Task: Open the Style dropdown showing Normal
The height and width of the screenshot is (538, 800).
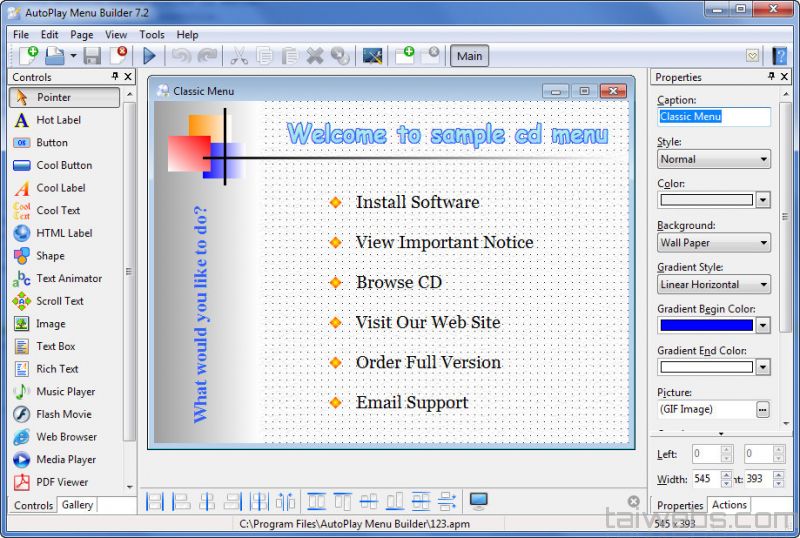Action: [x=713, y=159]
